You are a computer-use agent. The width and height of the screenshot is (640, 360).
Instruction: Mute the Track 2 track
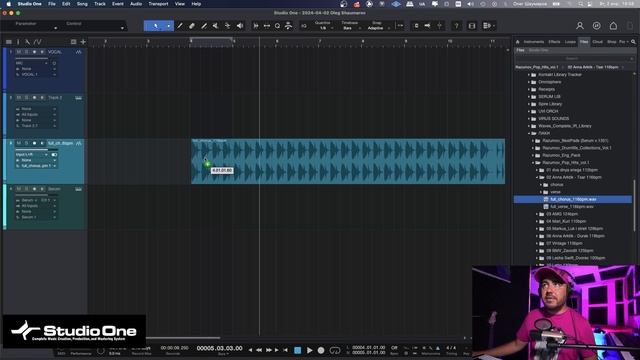18,98
